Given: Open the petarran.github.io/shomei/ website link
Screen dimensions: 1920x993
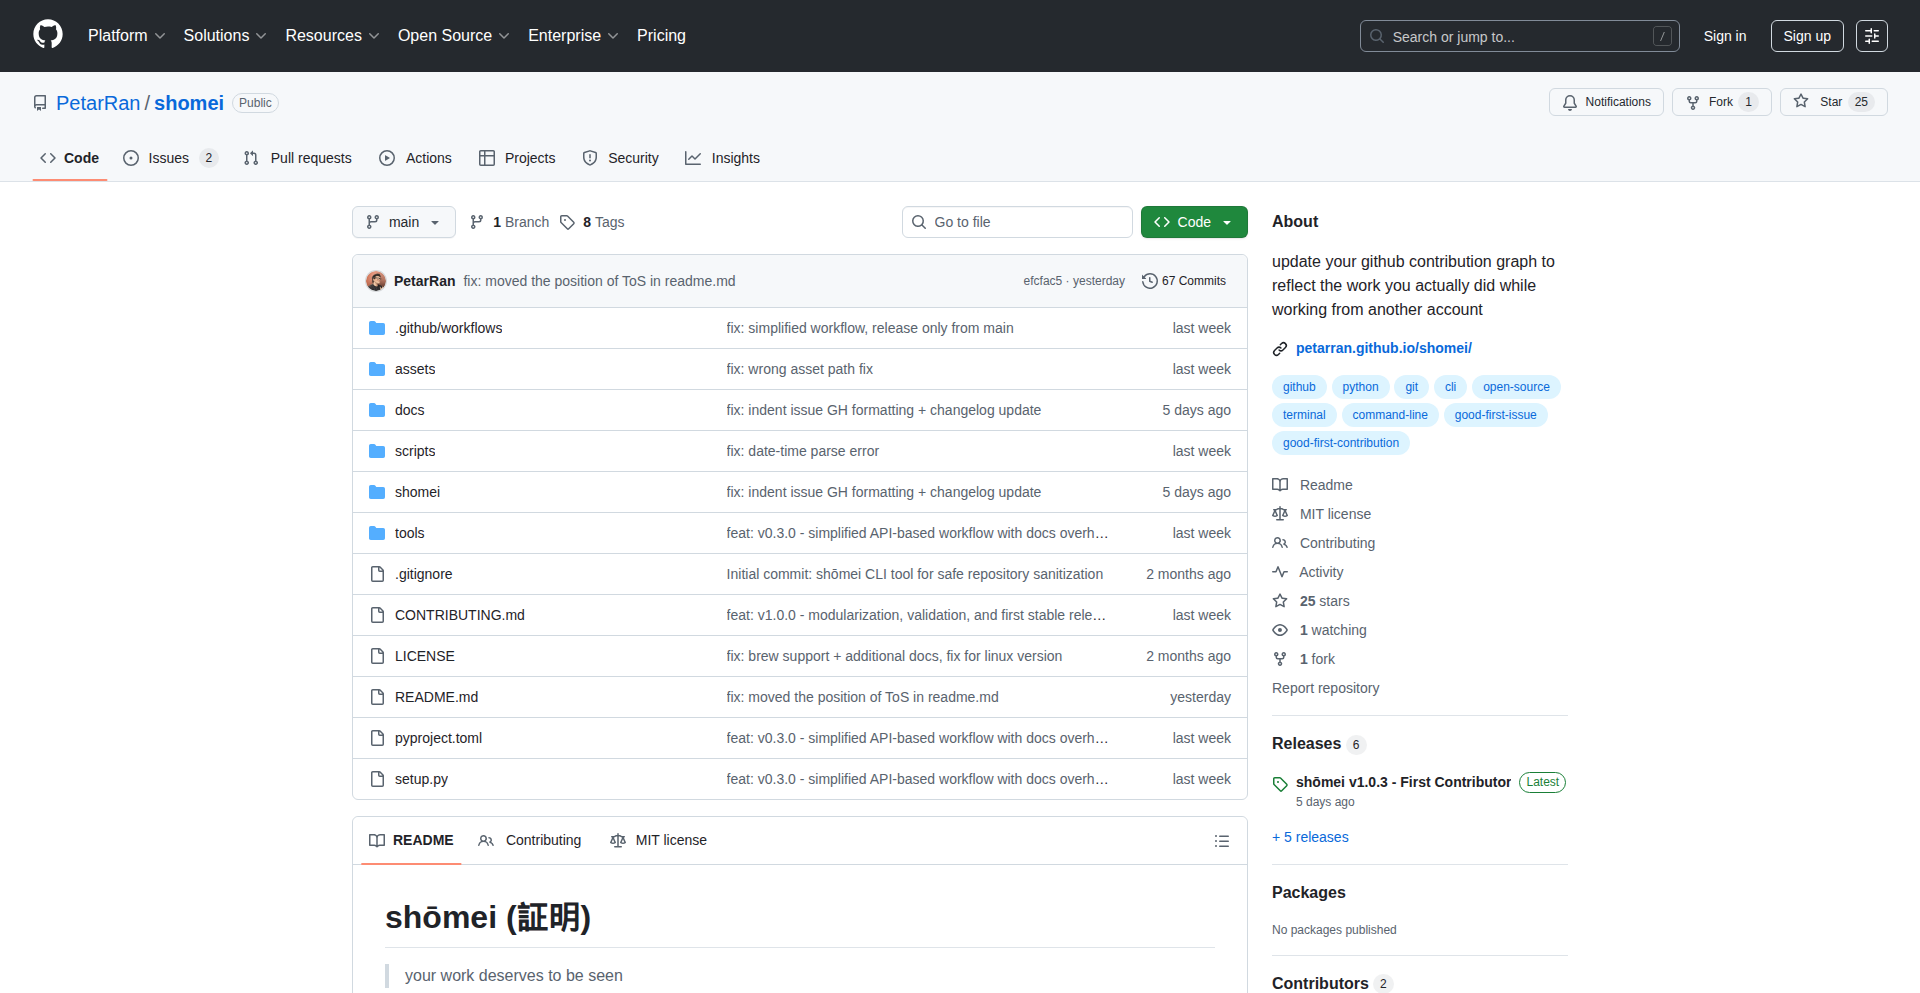Looking at the screenshot, I should (x=1383, y=348).
